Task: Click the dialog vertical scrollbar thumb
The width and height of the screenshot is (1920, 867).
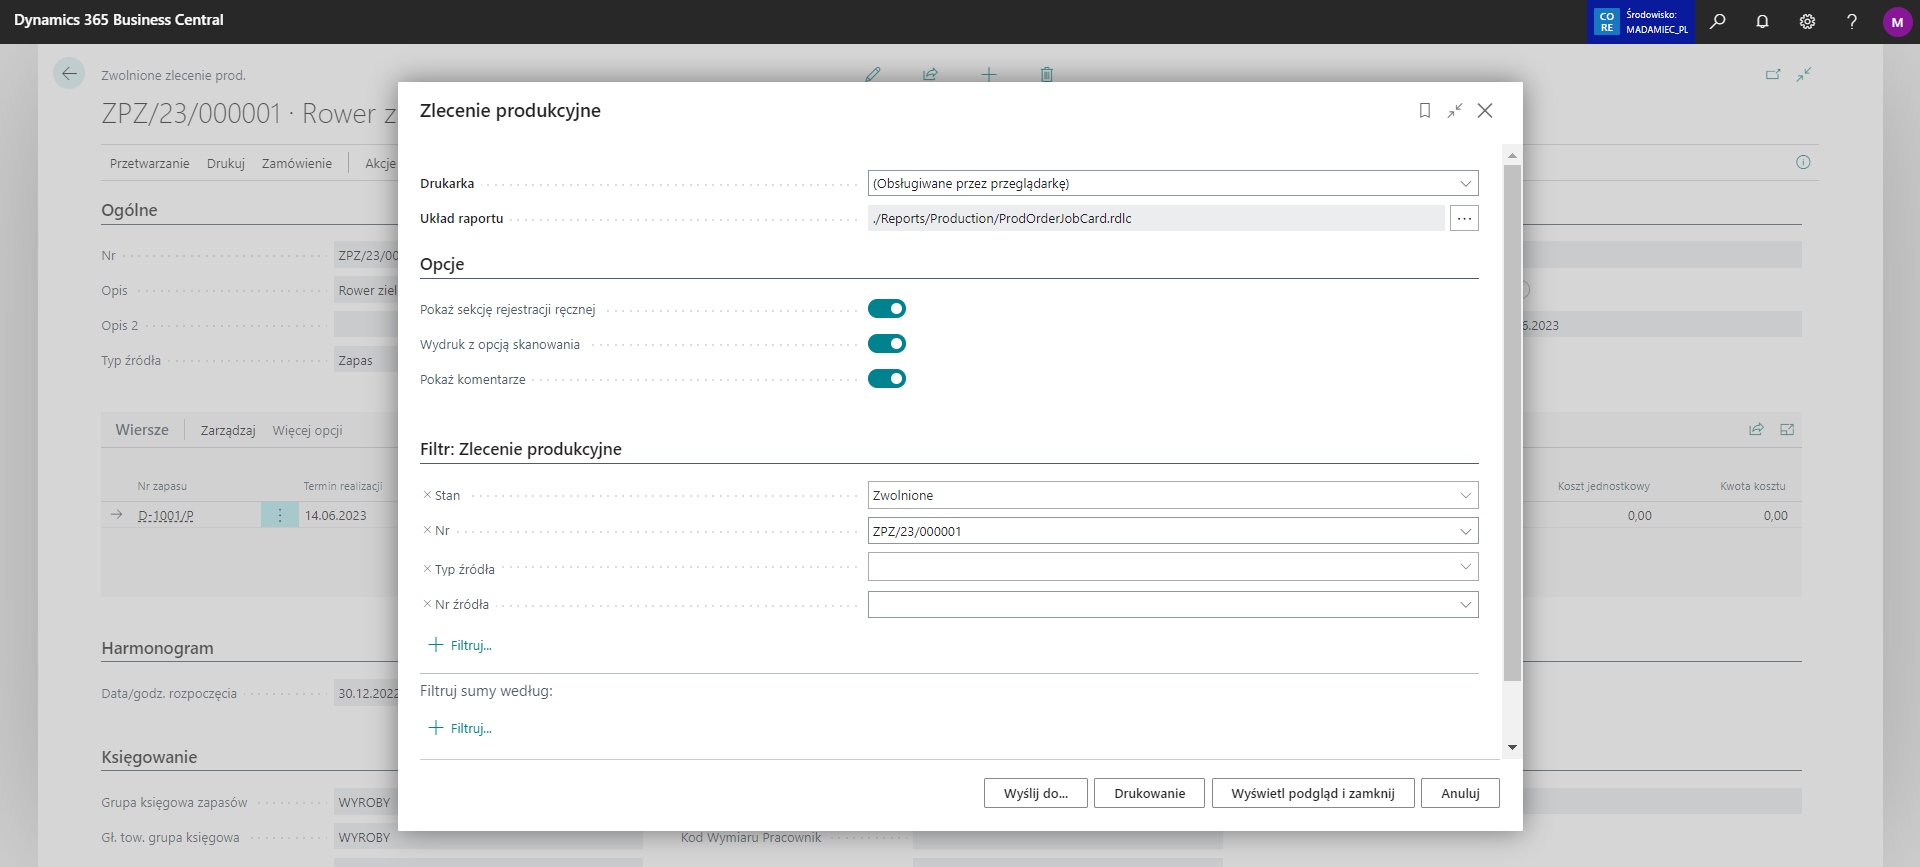Action: coord(1512,423)
